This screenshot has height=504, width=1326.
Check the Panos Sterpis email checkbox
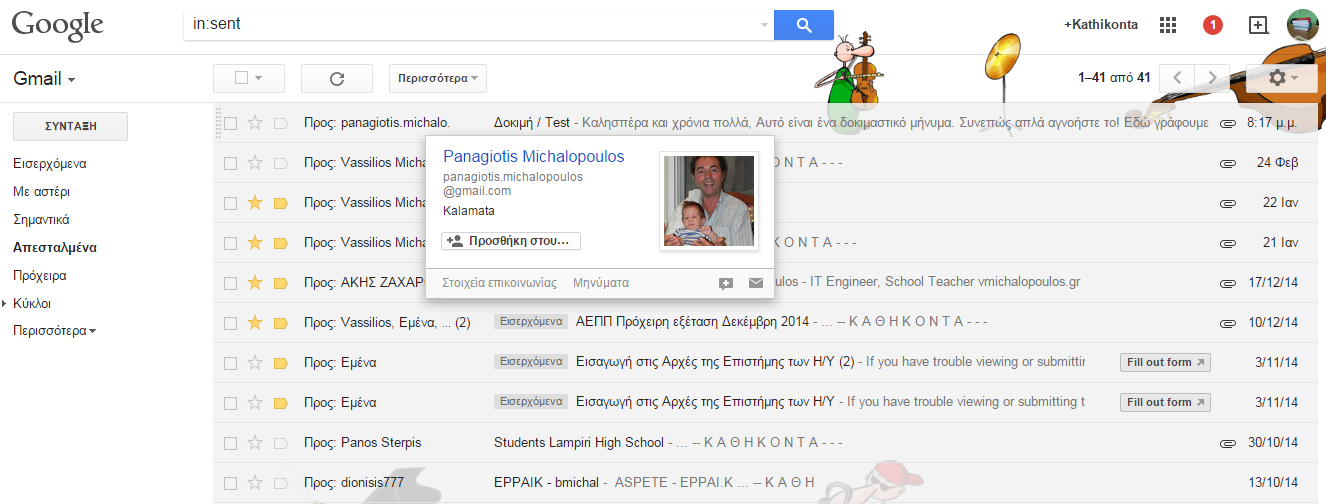(230, 443)
